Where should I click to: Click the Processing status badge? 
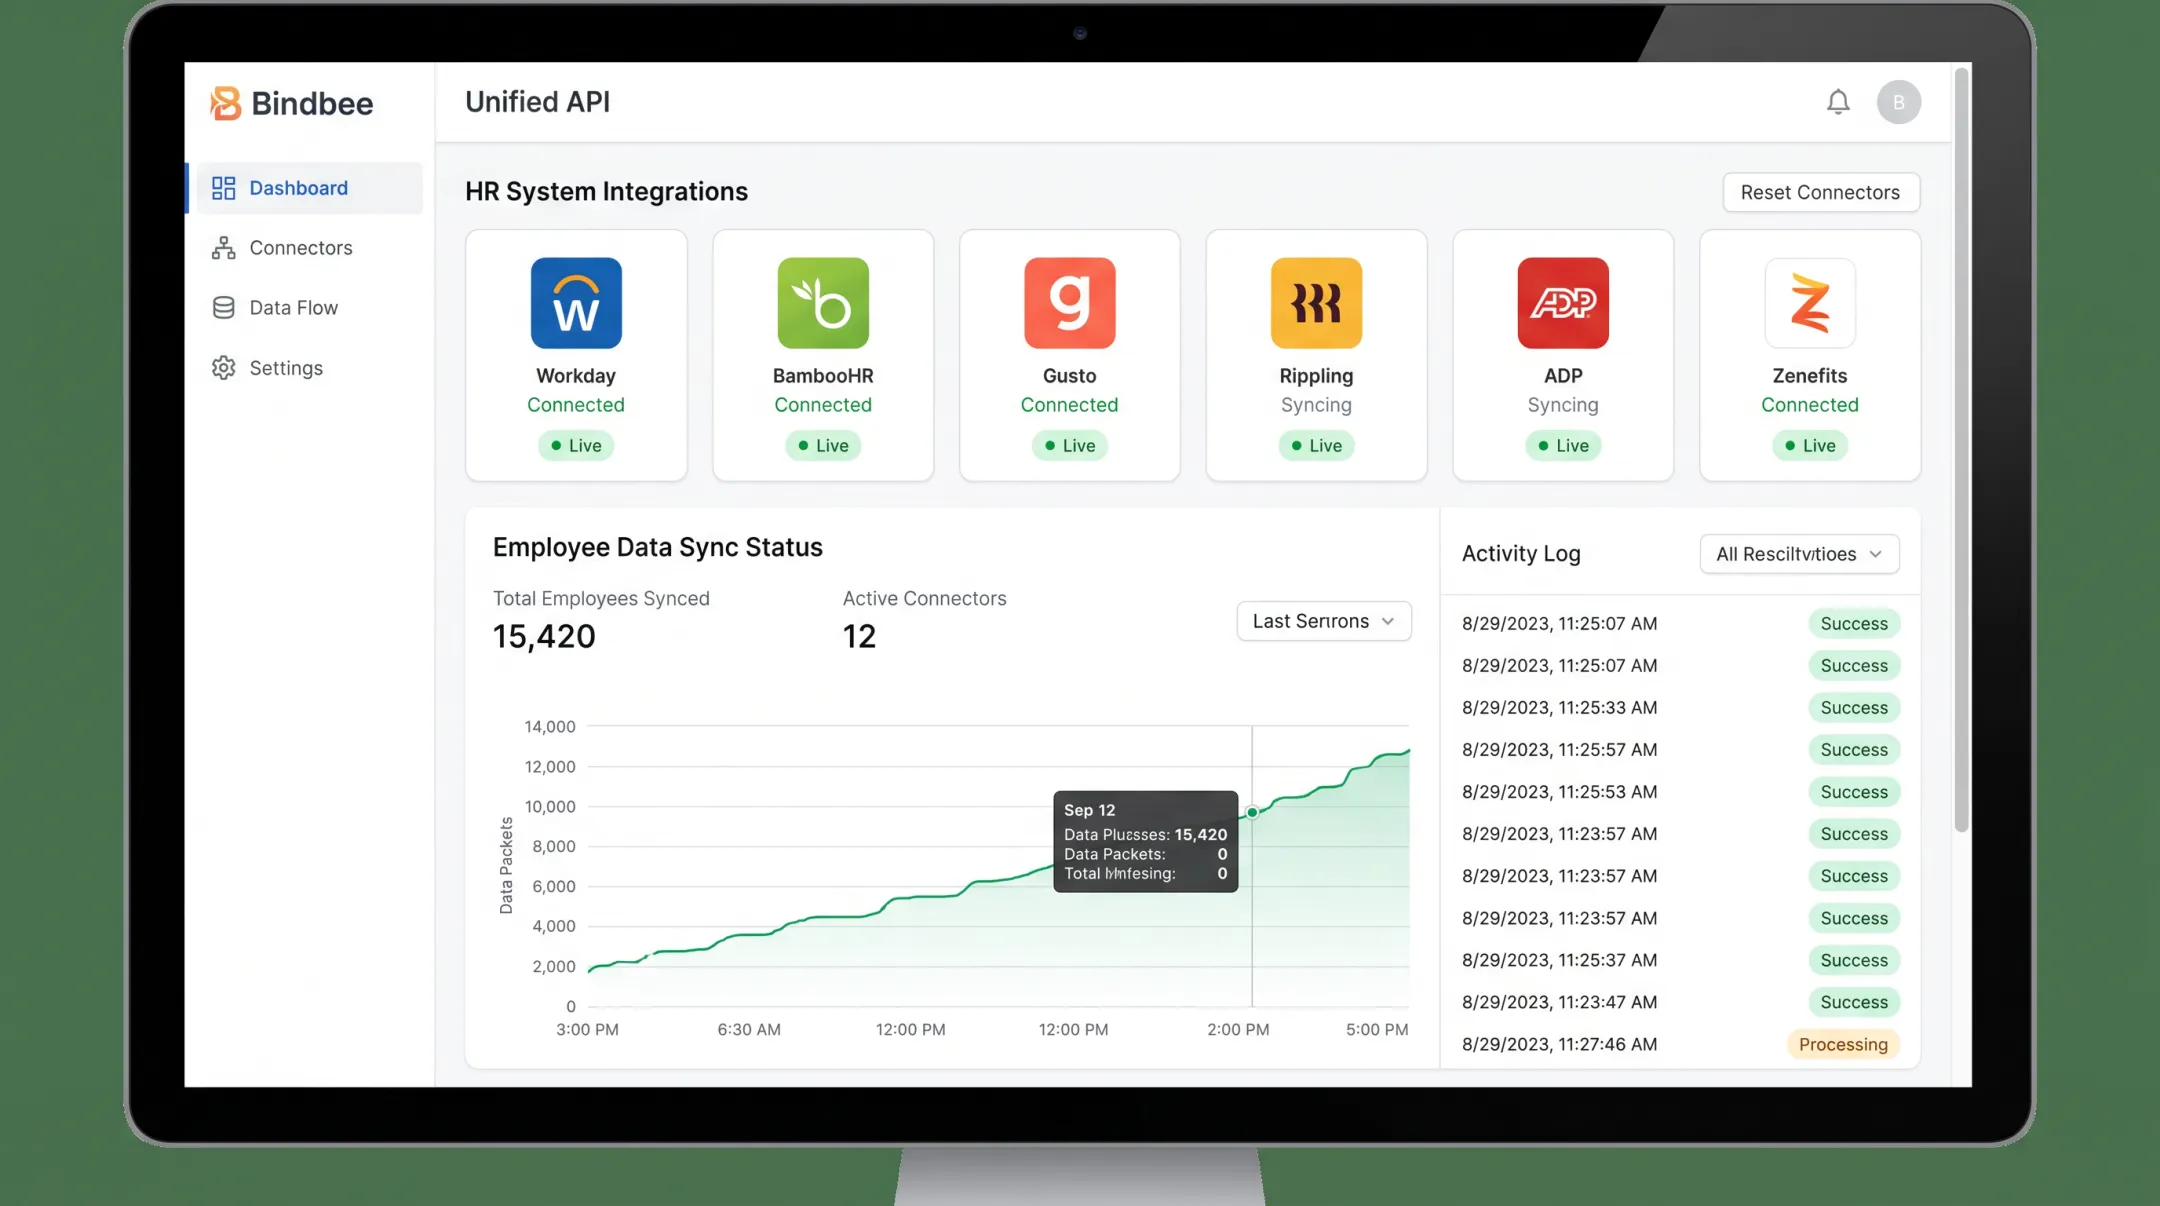(x=1843, y=1044)
